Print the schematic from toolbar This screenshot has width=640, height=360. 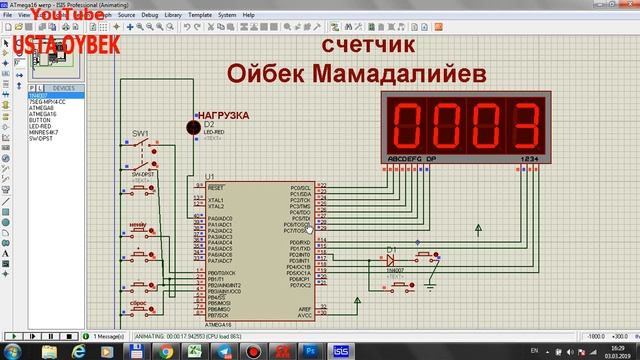point(66,27)
